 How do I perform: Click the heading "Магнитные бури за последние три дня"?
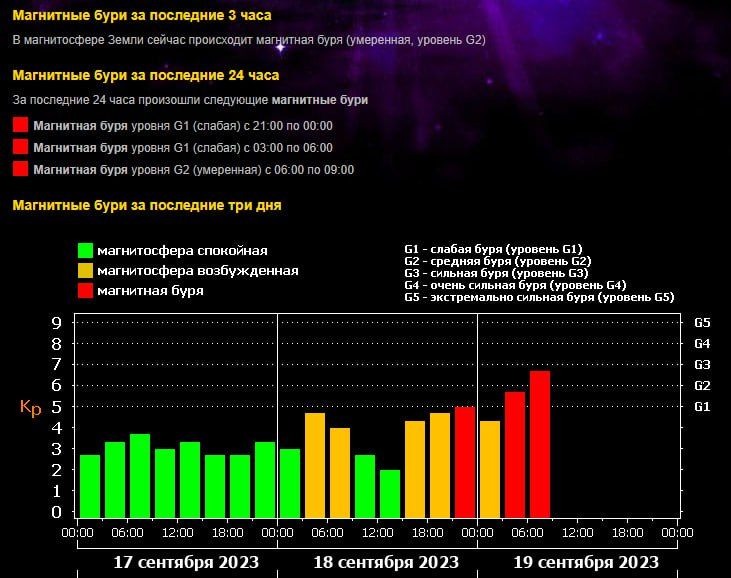coord(146,205)
